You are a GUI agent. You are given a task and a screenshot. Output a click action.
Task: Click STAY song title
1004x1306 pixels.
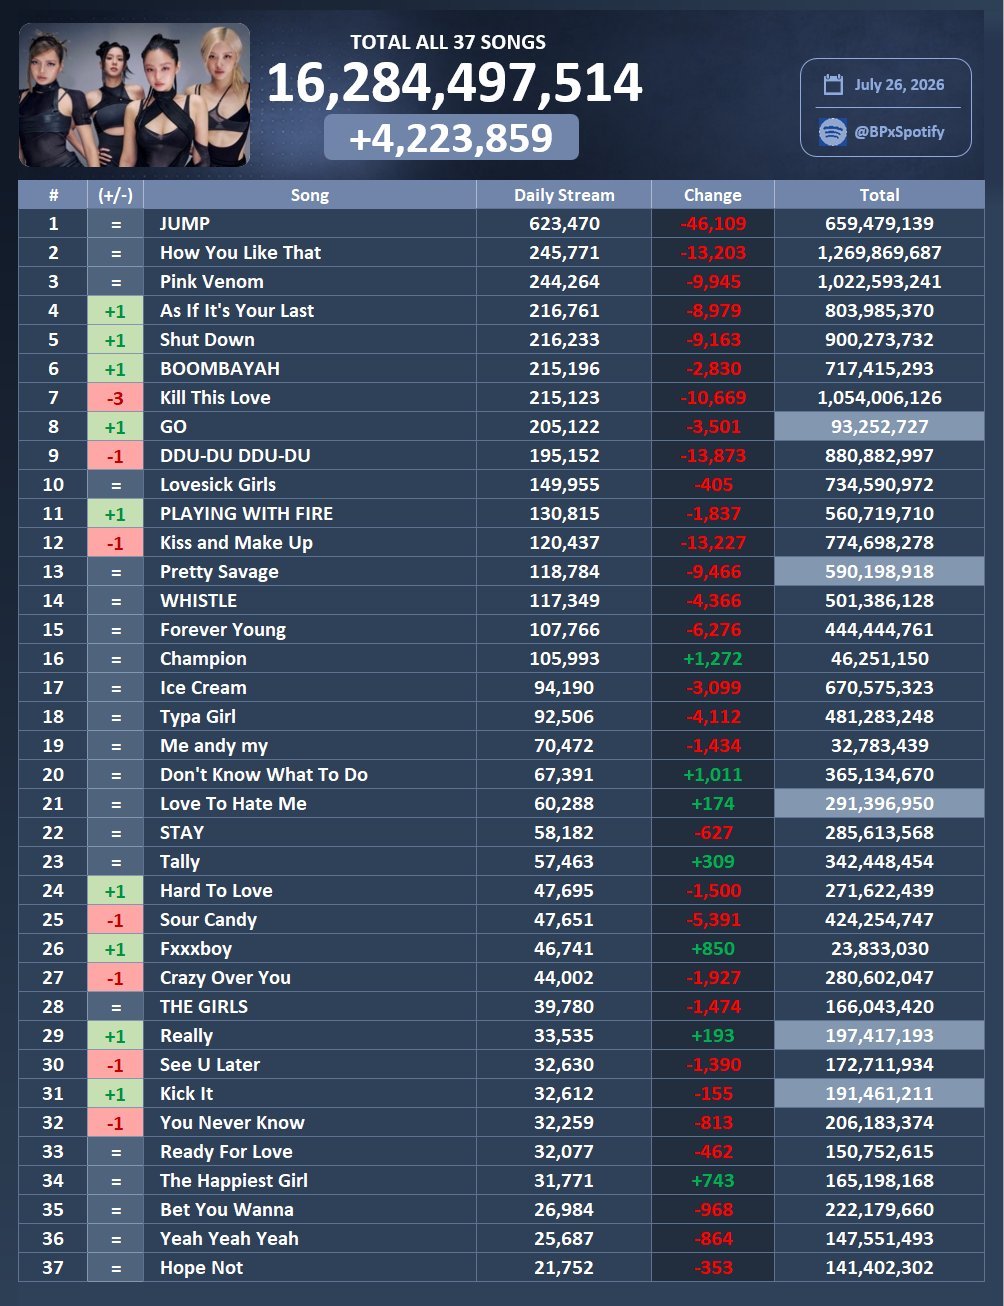coord(182,833)
